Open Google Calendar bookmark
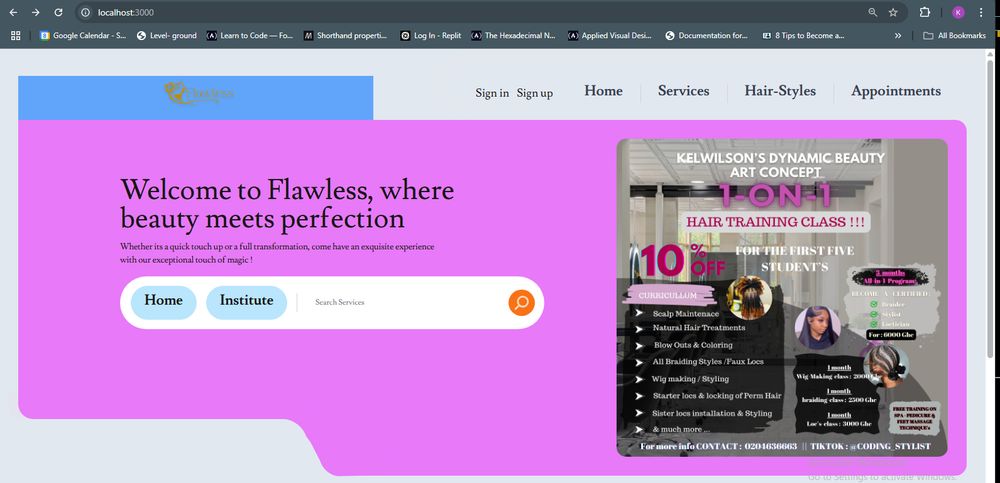This screenshot has width=1000, height=483. click(83, 36)
